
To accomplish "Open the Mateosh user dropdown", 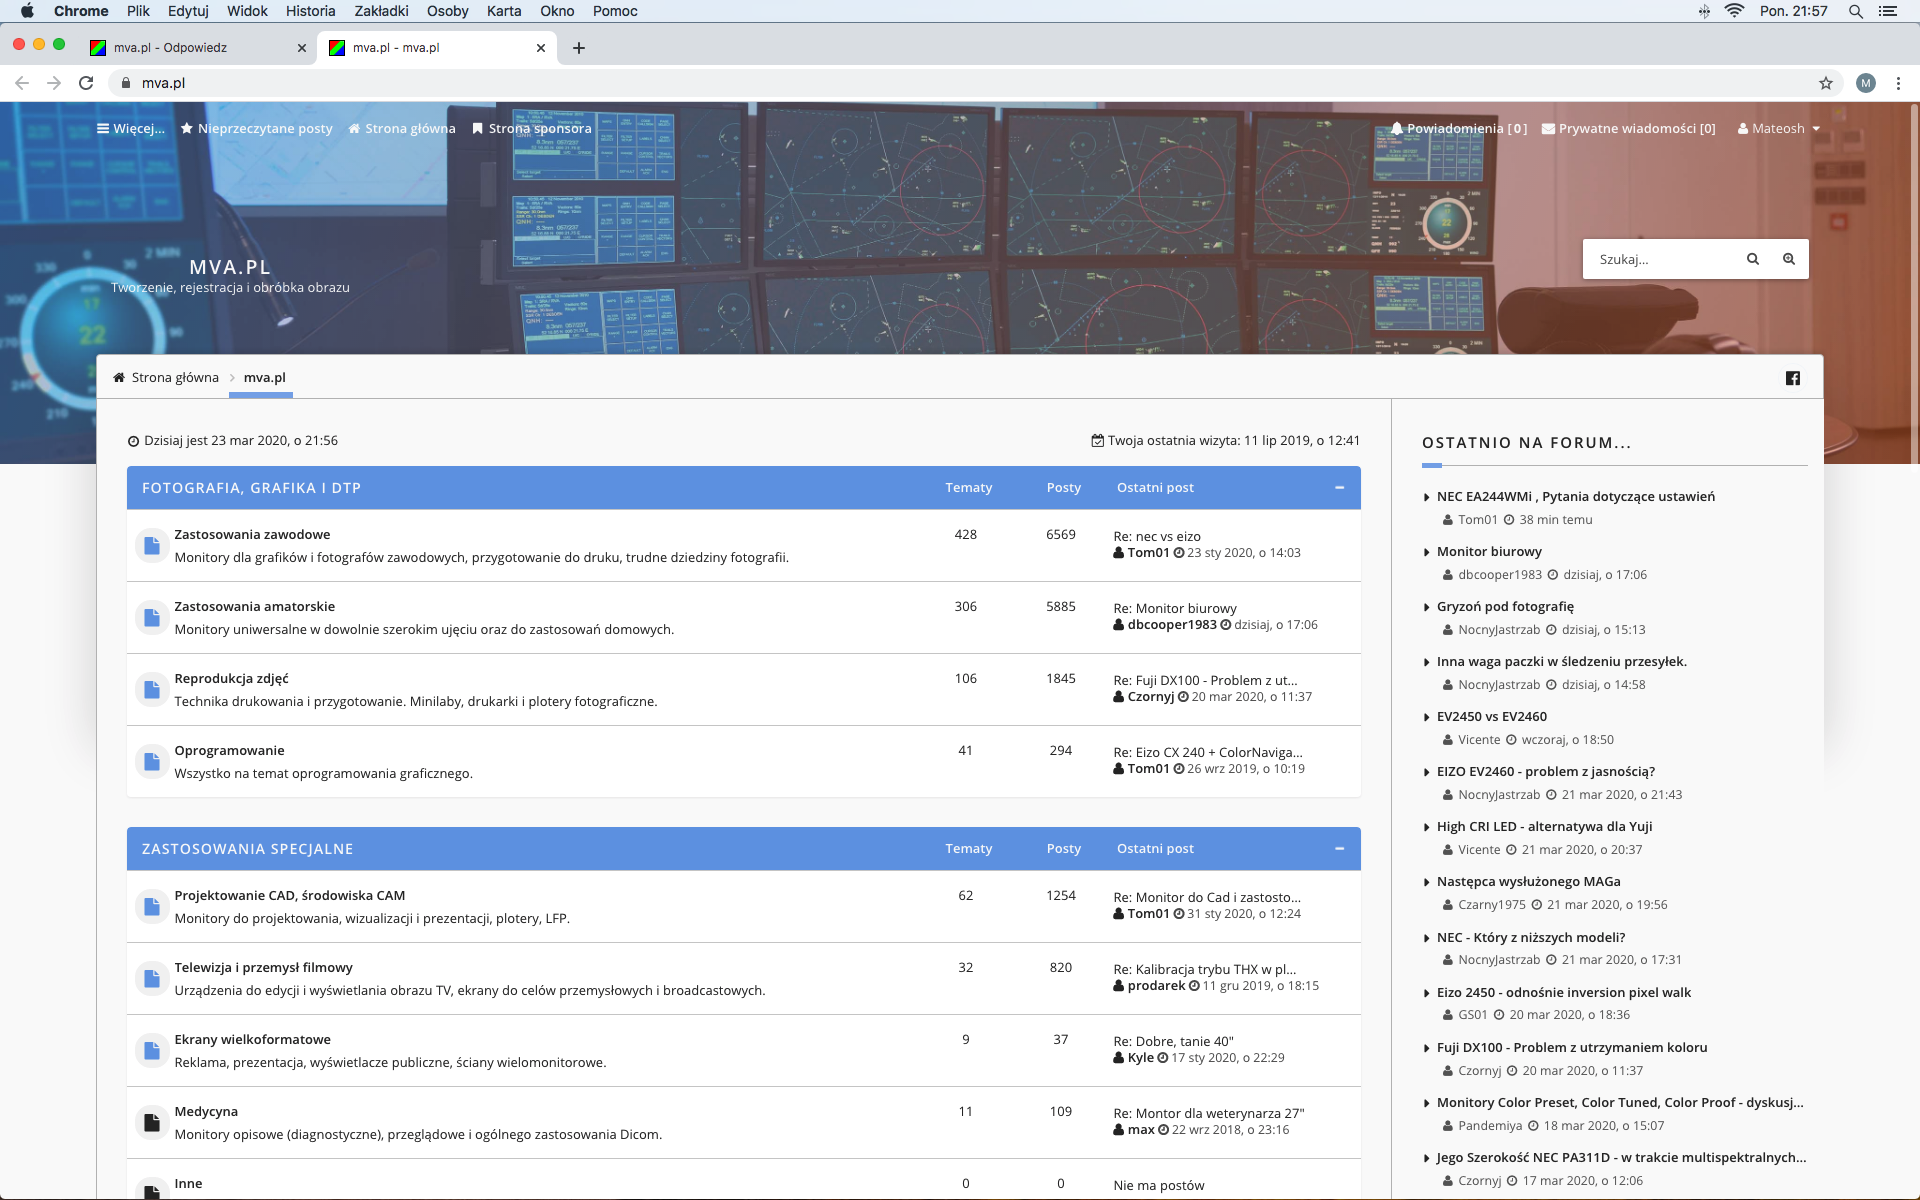I will (x=1779, y=128).
